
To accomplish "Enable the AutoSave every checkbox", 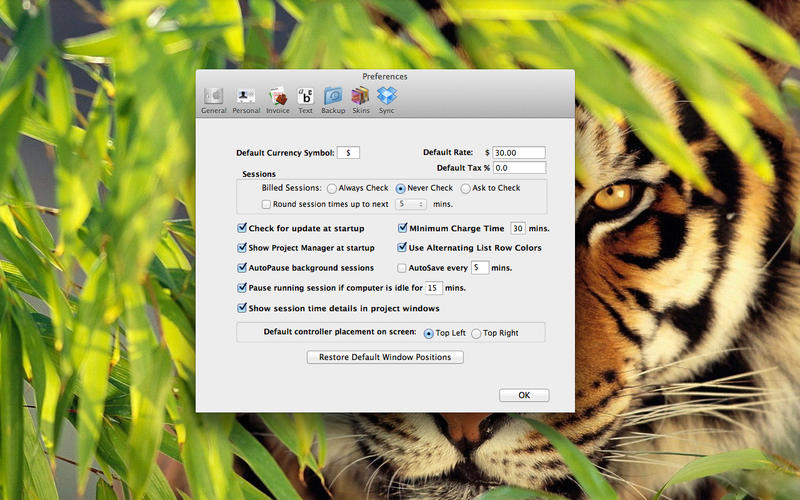I will 402,268.
